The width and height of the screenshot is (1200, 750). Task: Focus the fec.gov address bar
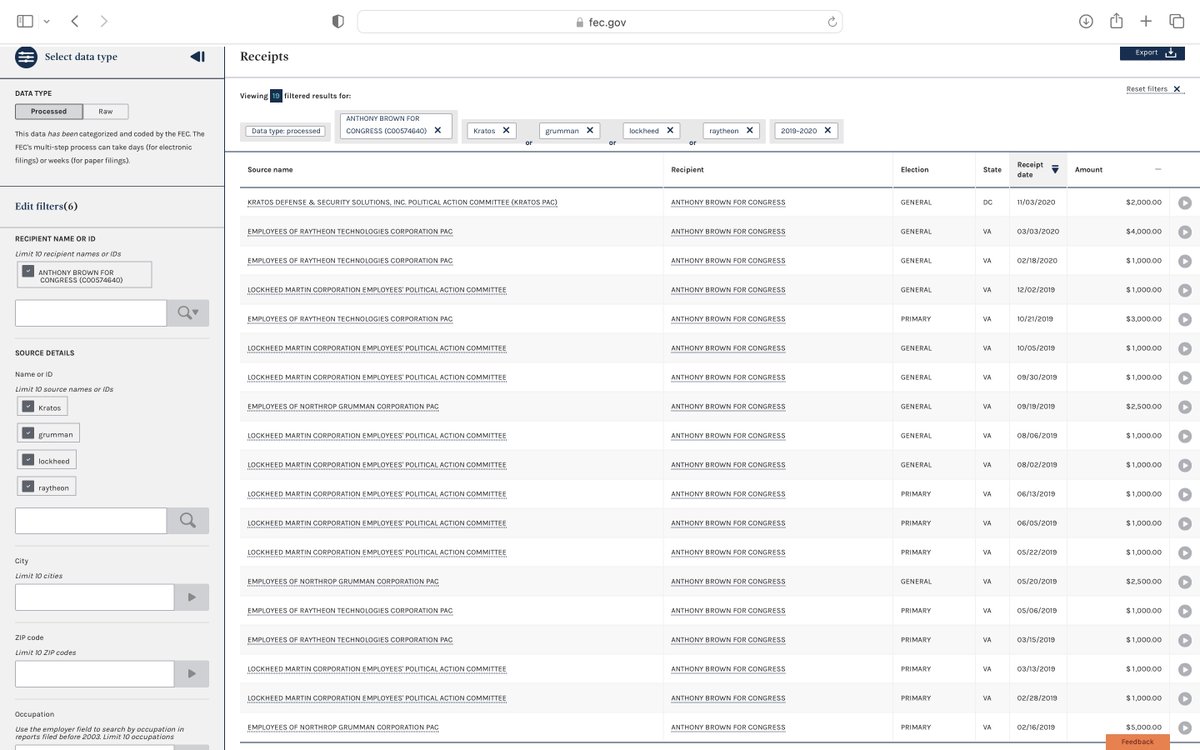click(600, 22)
